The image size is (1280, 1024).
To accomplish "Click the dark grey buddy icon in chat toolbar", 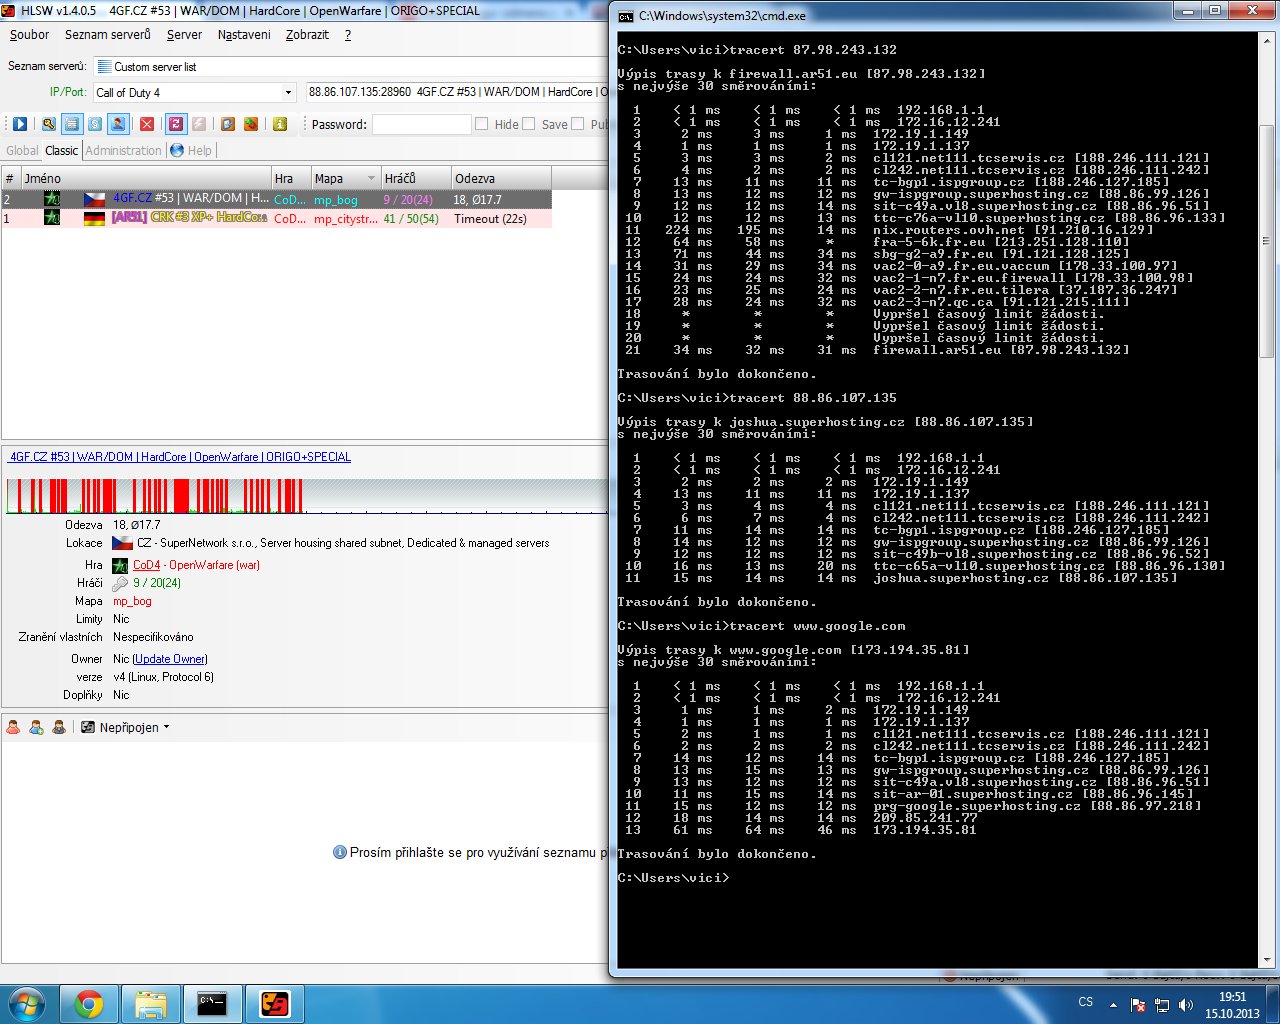I will 59,727.
